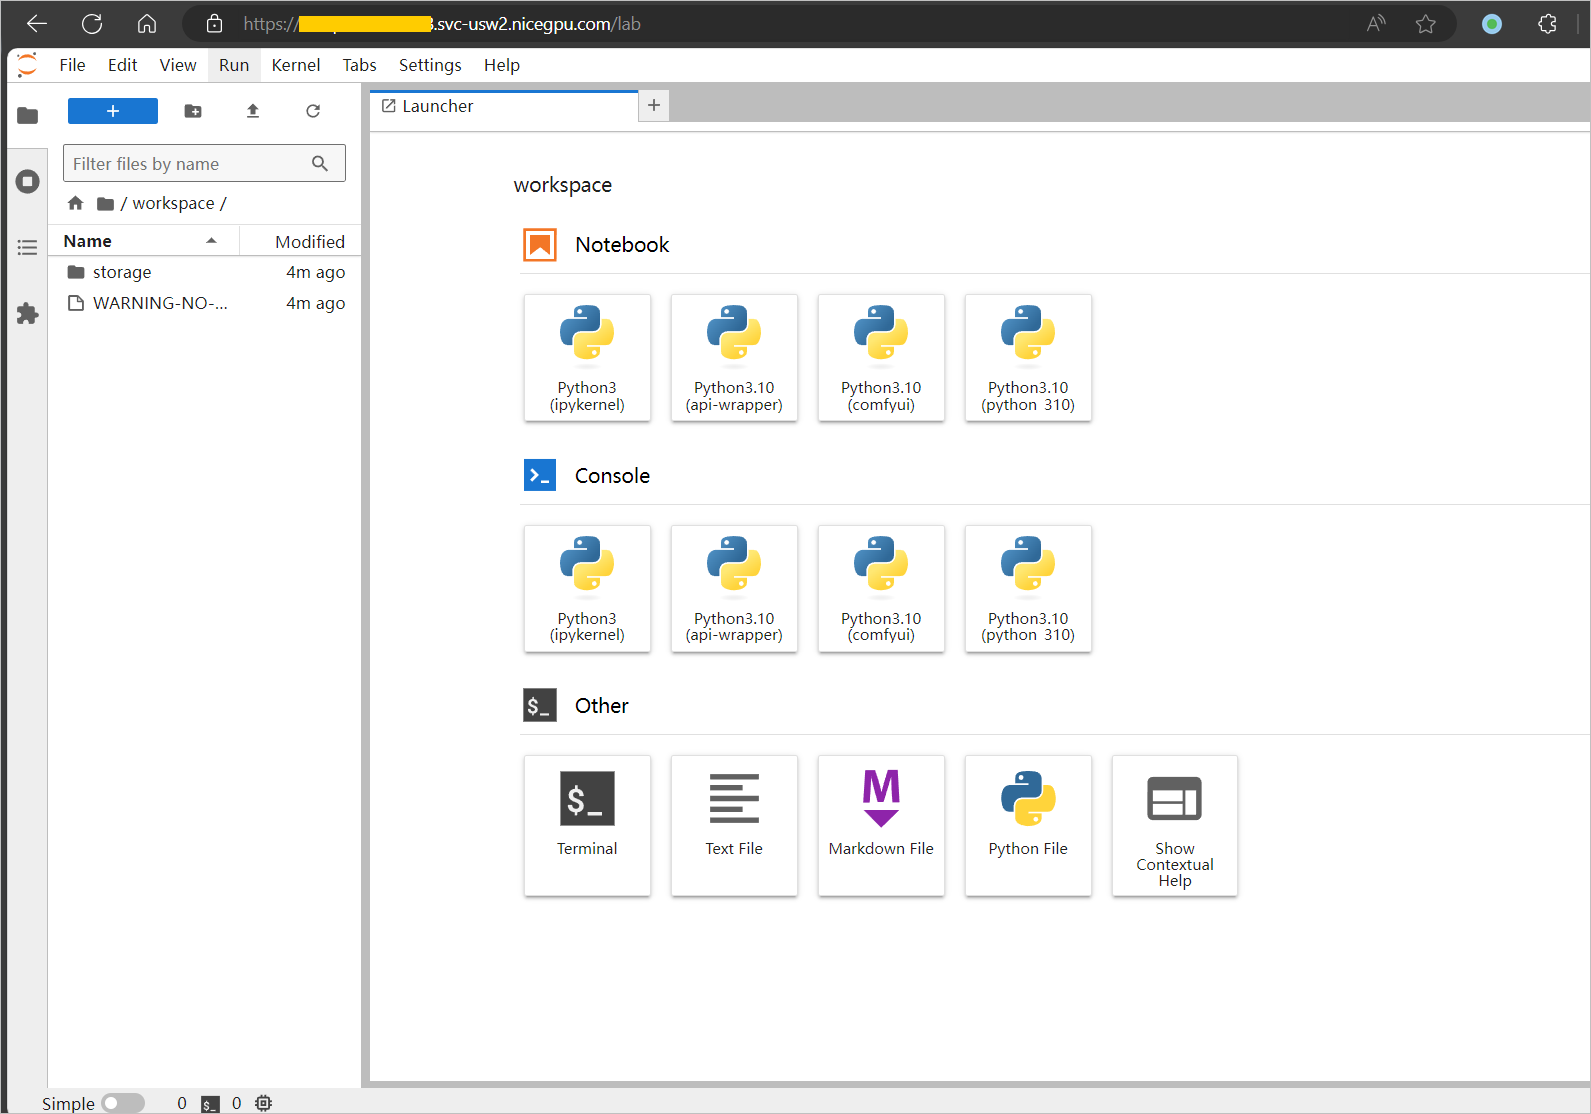The image size is (1591, 1114).
Task: Click the blue new launcher button
Action: click(x=113, y=111)
